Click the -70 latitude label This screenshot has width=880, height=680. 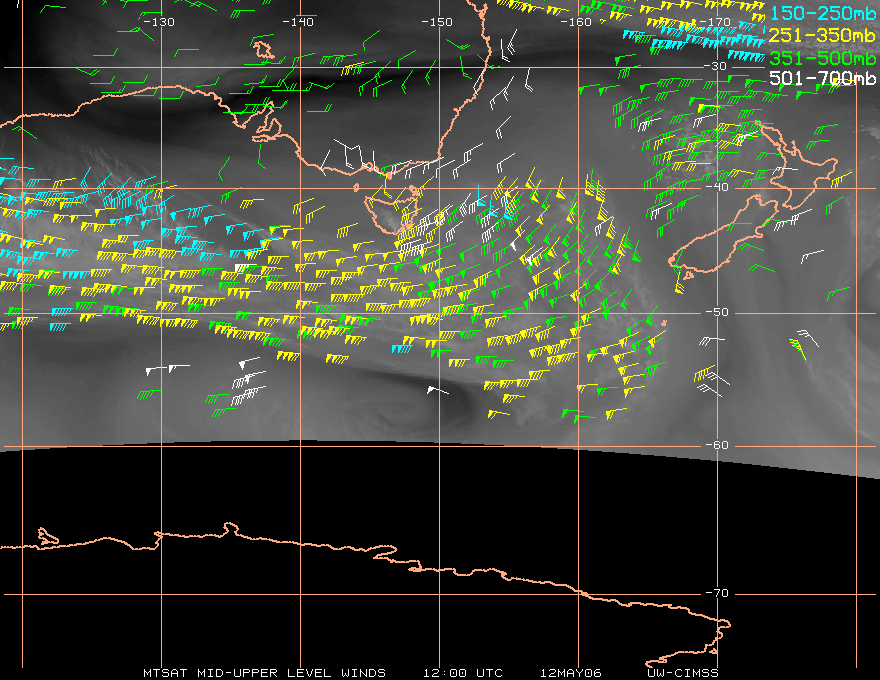(716, 594)
